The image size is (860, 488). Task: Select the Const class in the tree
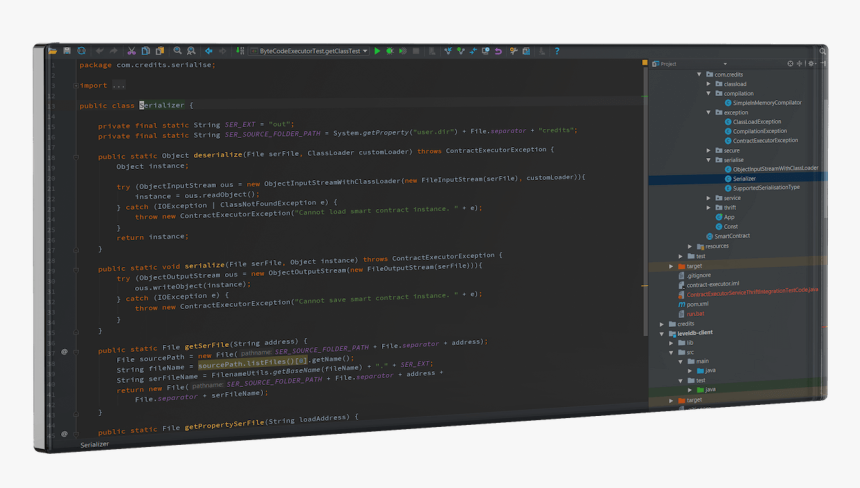point(731,226)
